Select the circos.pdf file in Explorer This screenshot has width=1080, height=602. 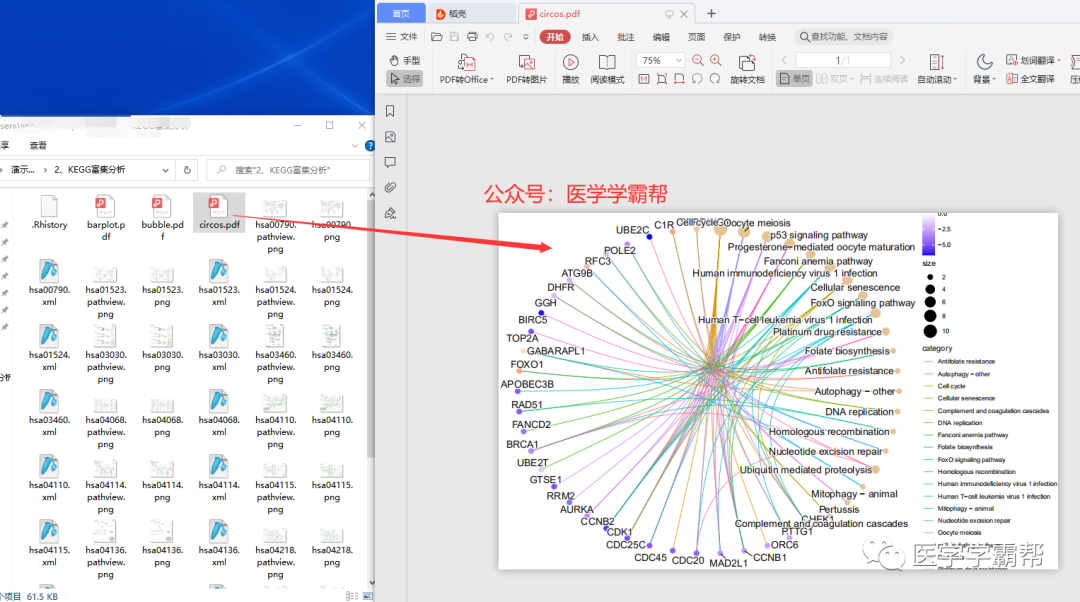click(x=219, y=212)
